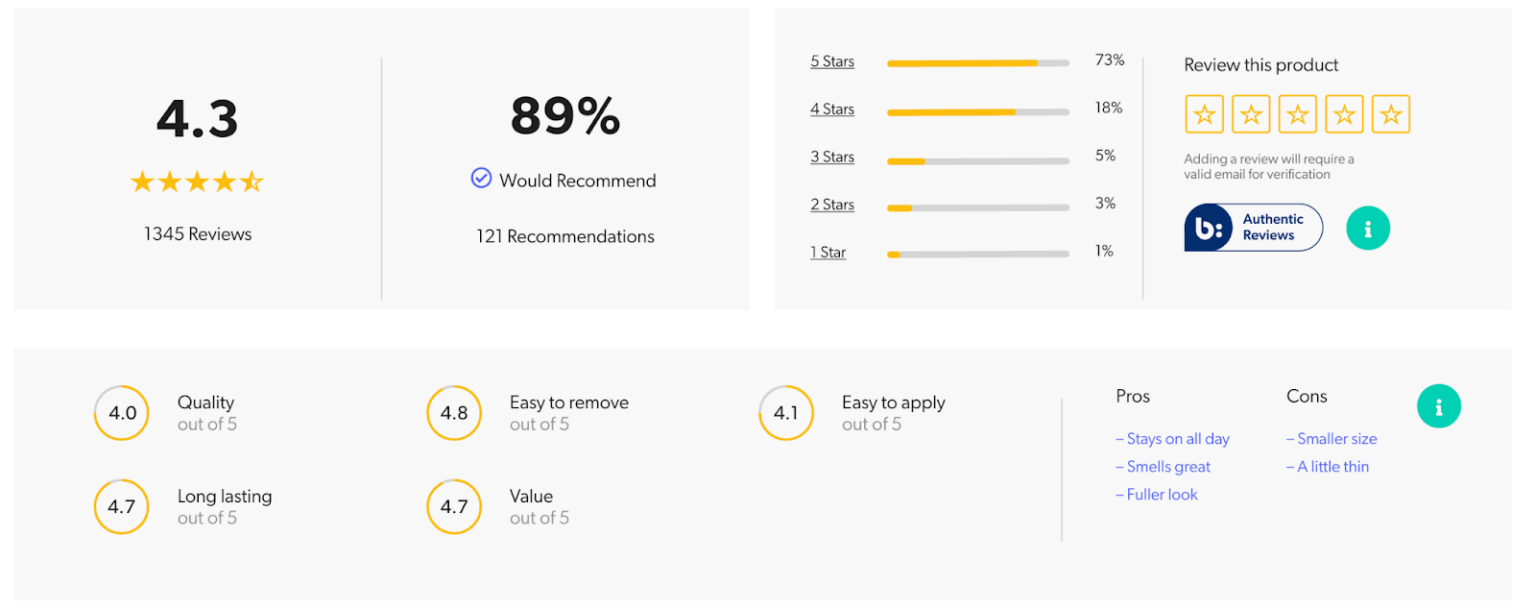This screenshot has width=1536, height=609.
Task: Select the first star to review this product
Action: pyautogui.click(x=1204, y=114)
